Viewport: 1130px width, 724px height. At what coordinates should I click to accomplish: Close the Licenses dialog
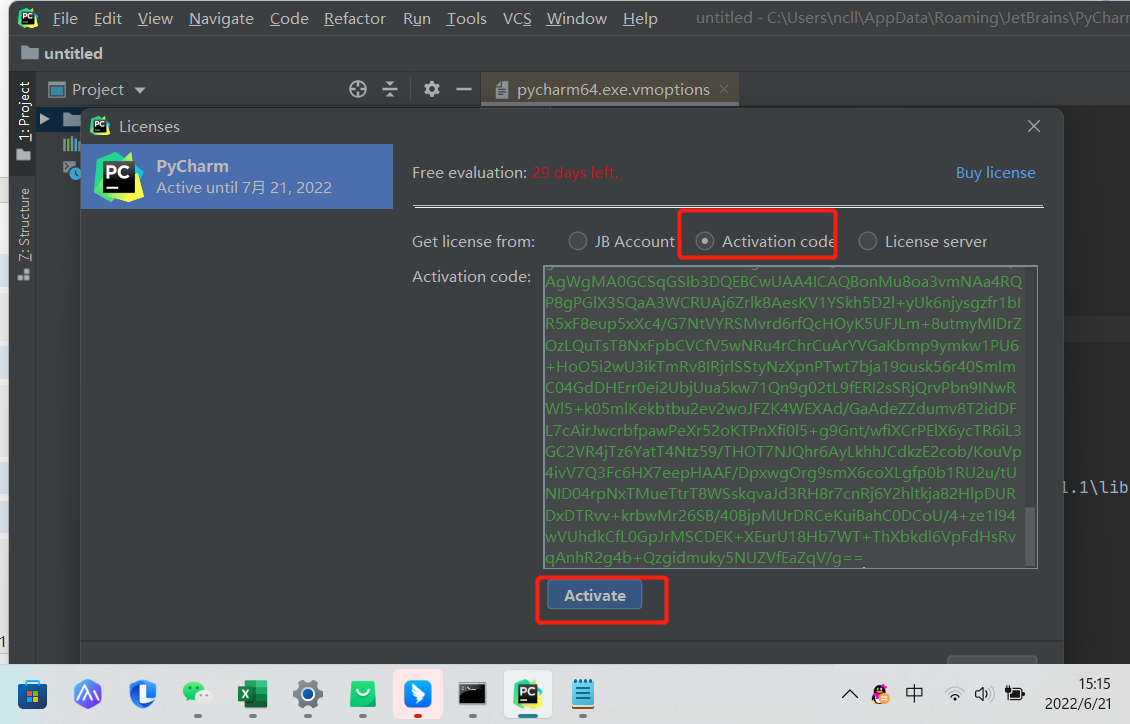1033,126
